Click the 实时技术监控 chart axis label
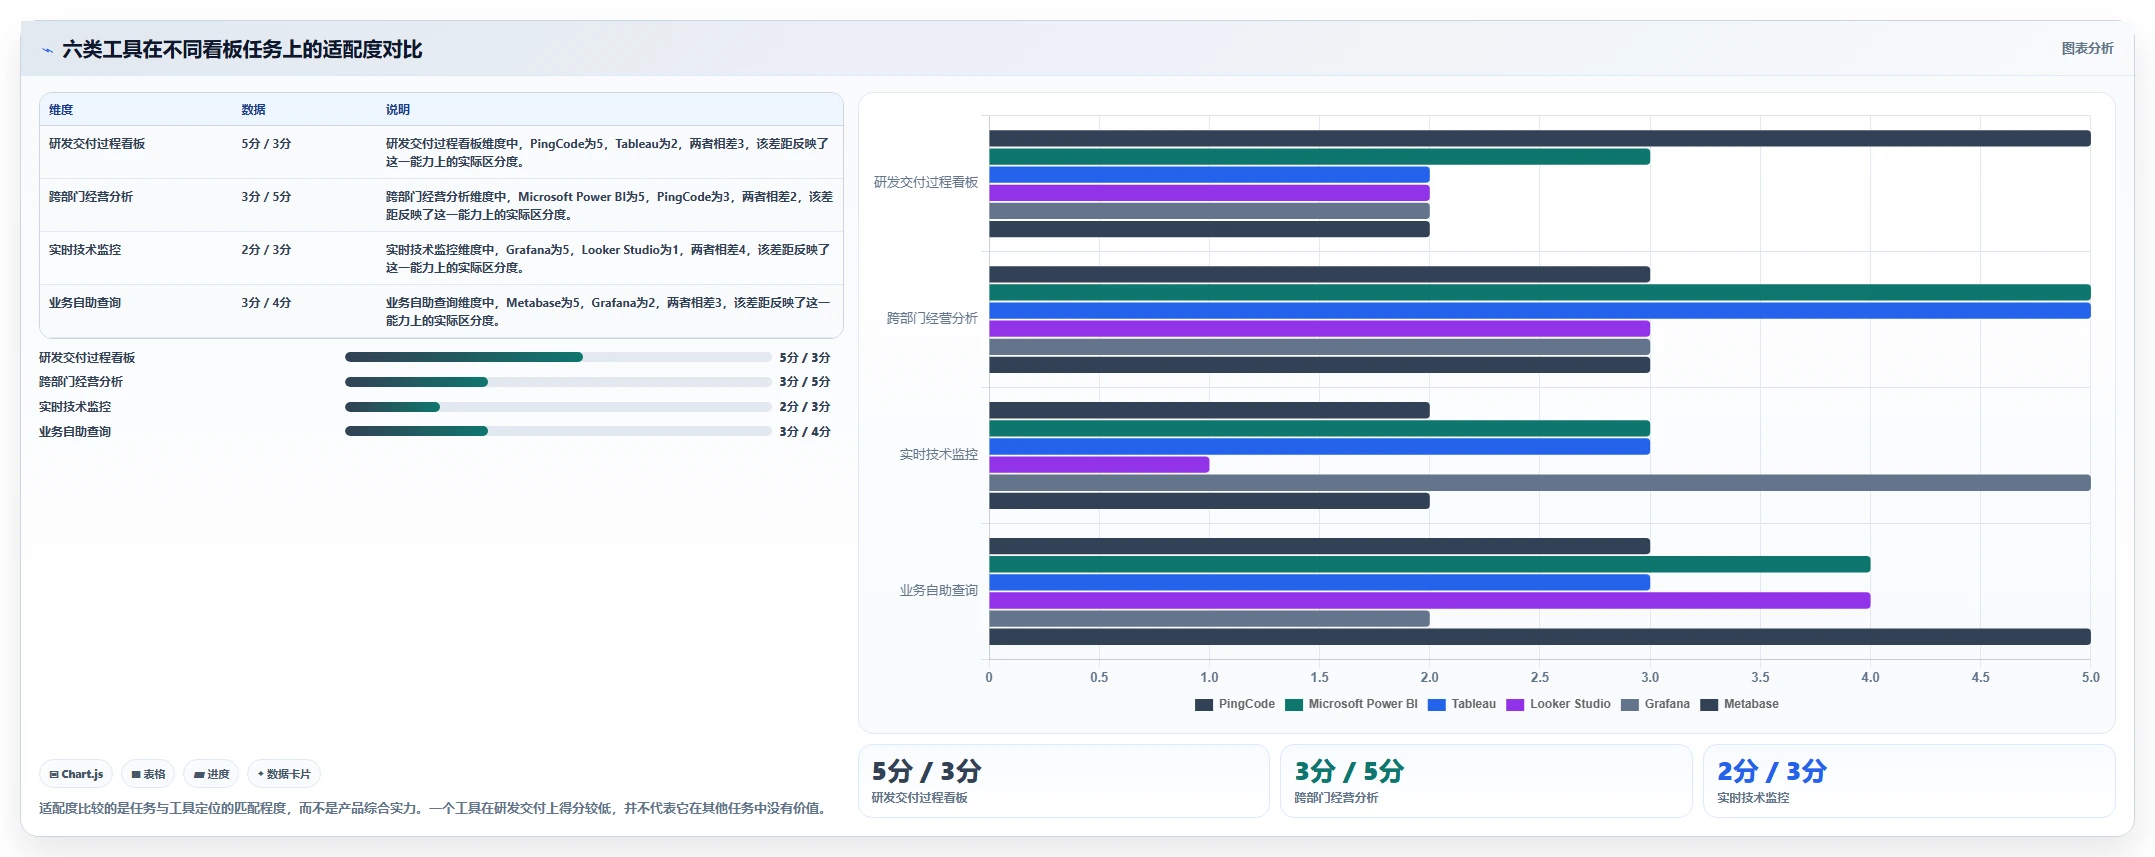Viewport: 2155px width, 857px height. pyautogui.click(x=938, y=454)
